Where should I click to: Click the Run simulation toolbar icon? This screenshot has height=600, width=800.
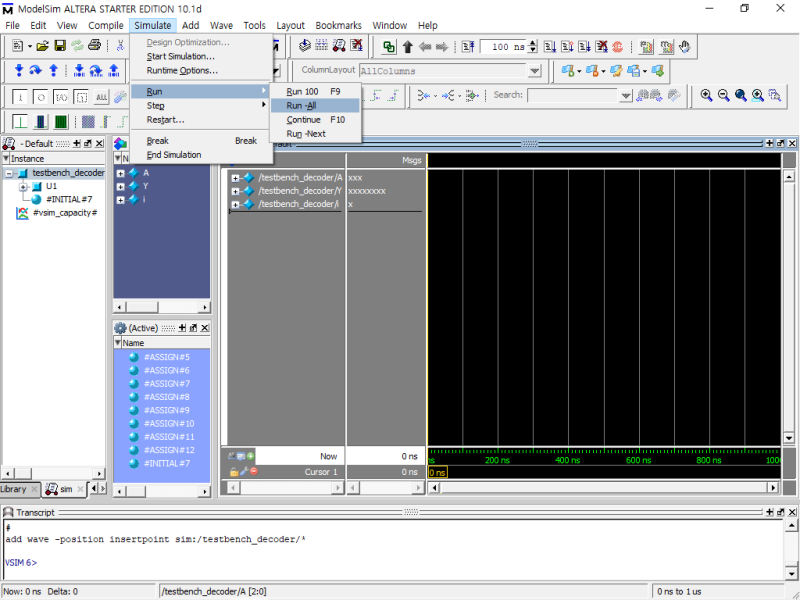click(550, 45)
